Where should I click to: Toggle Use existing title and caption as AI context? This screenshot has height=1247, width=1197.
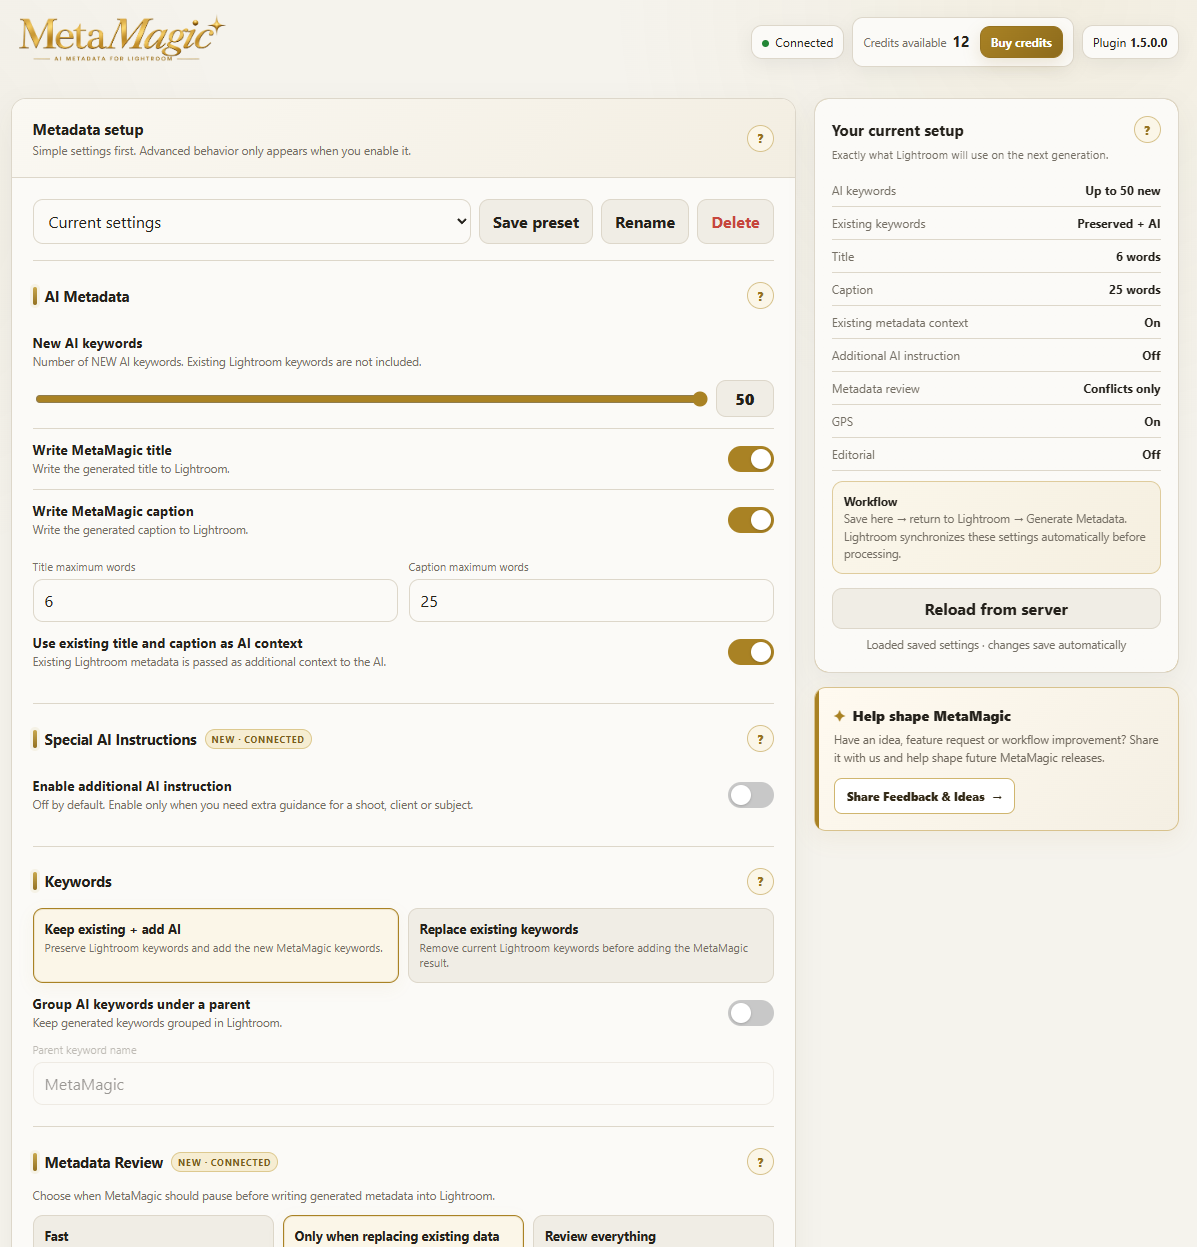(751, 652)
